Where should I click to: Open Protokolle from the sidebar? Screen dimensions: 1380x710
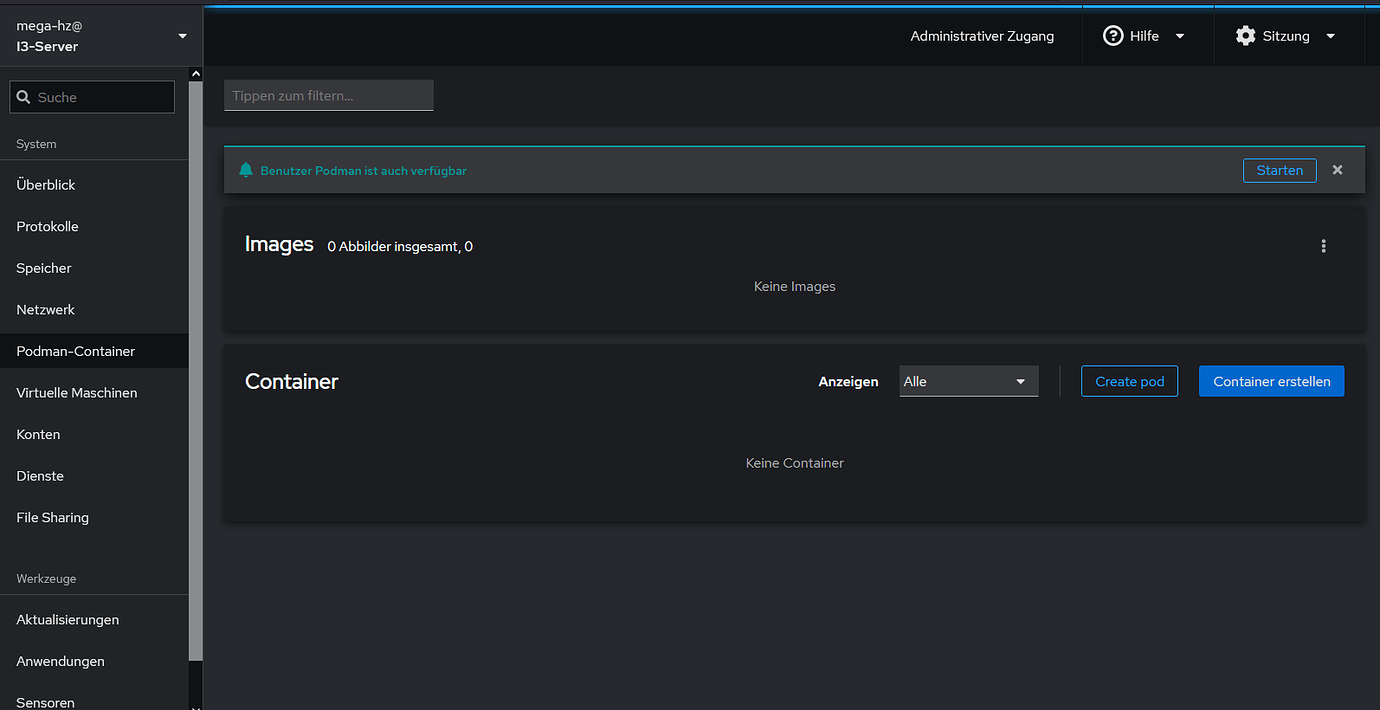[47, 226]
